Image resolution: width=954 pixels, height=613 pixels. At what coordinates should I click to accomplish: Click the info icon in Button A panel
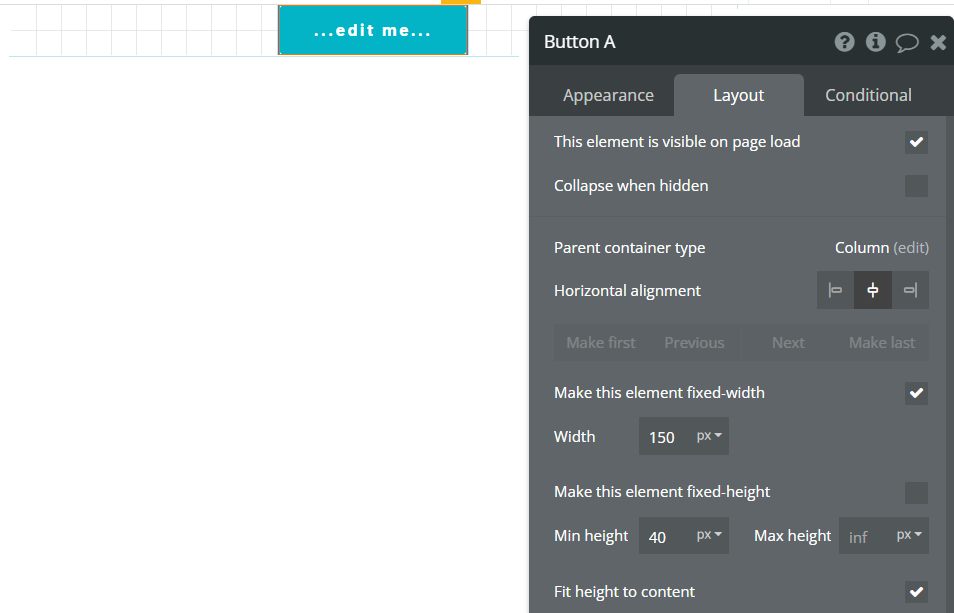pos(876,42)
